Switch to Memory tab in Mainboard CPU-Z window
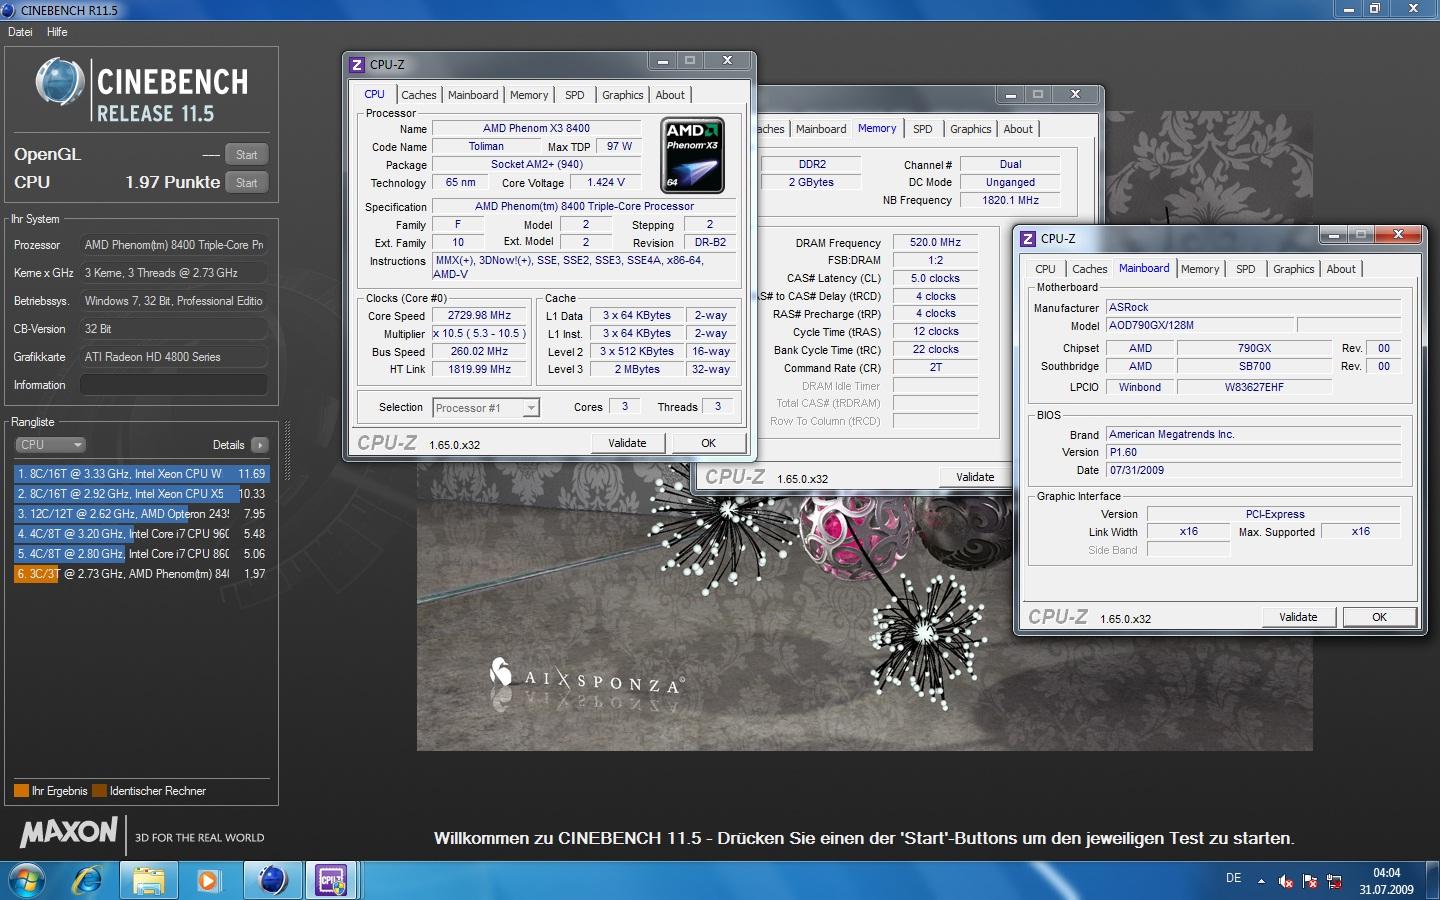This screenshot has height=900, width=1440. 1200,269
